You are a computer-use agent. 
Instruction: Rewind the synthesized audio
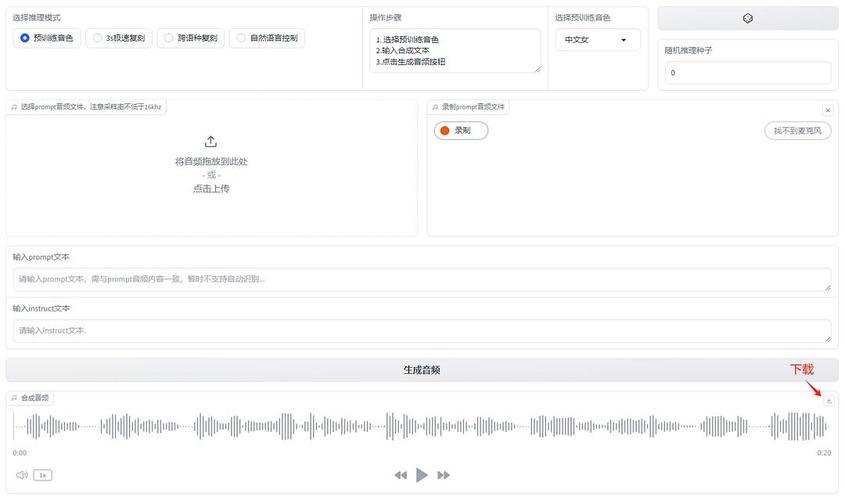(x=400, y=475)
